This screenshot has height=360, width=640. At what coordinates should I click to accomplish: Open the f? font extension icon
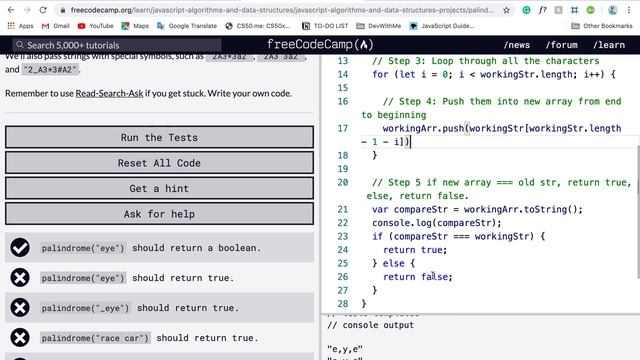(x=542, y=10)
